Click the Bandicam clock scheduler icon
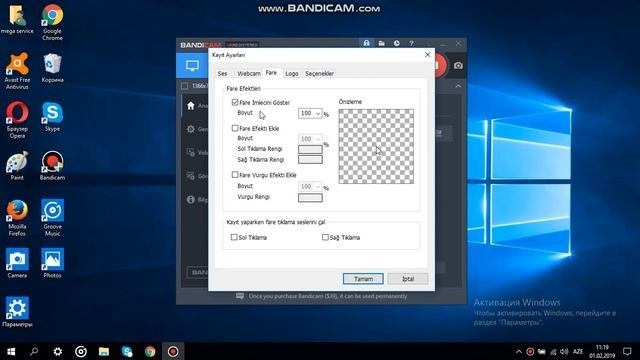The height and width of the screenshot is (360, 640). pyautogui.click(x=396, y=43)
